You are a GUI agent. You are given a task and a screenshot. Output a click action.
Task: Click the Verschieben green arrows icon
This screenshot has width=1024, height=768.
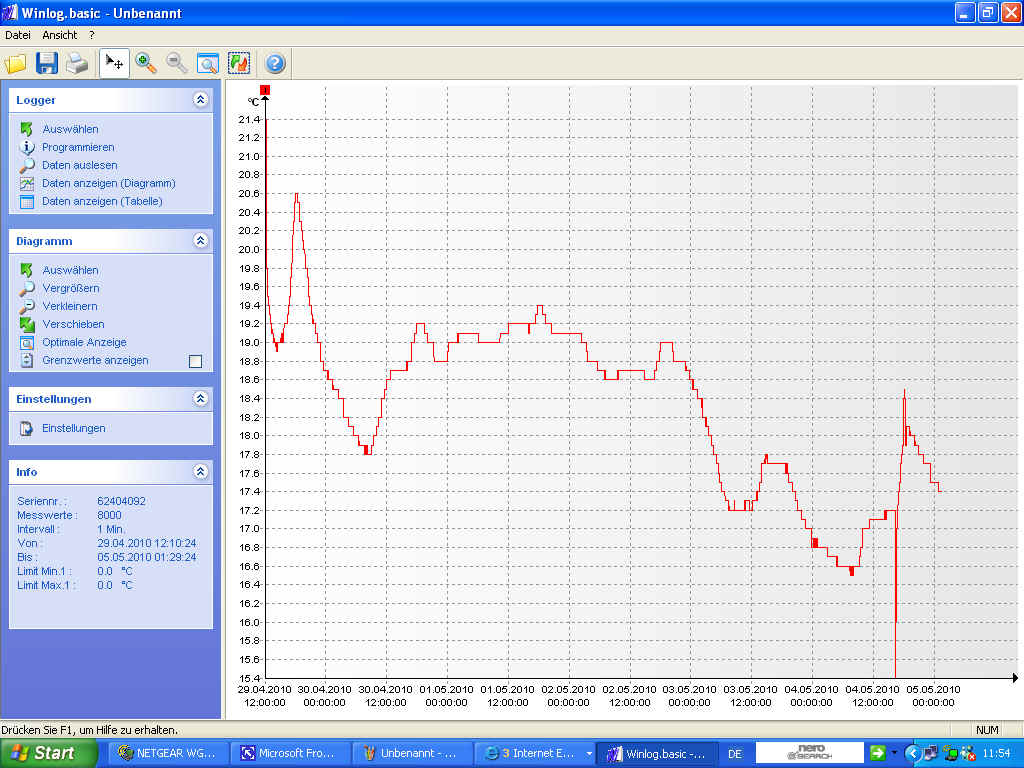27,324
